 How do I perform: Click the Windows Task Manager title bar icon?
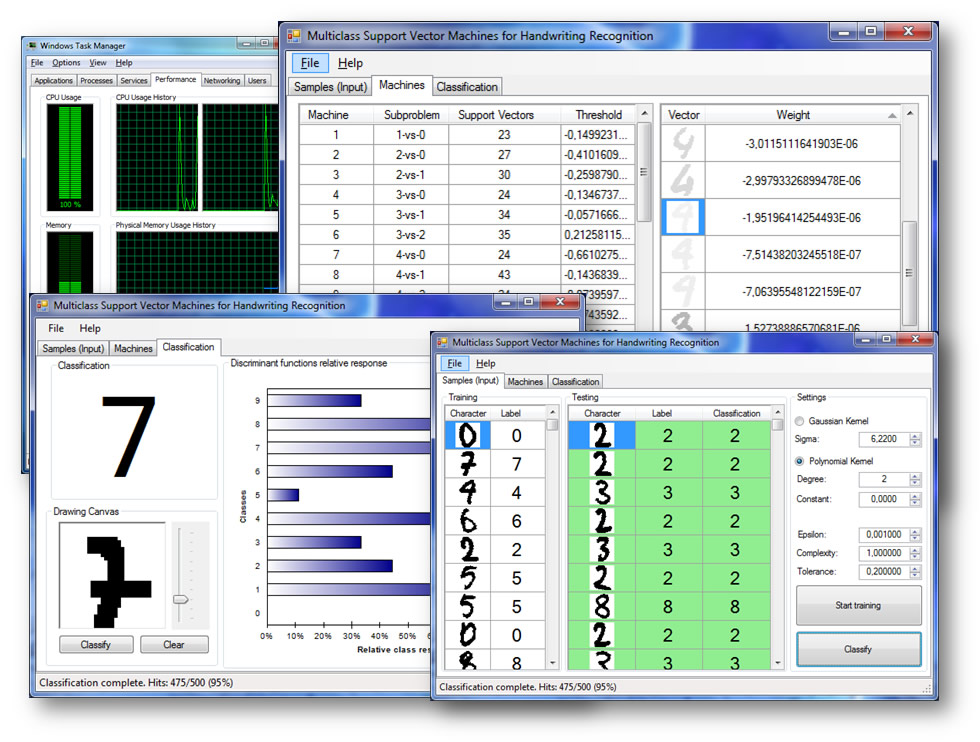(x=32, y=45)
